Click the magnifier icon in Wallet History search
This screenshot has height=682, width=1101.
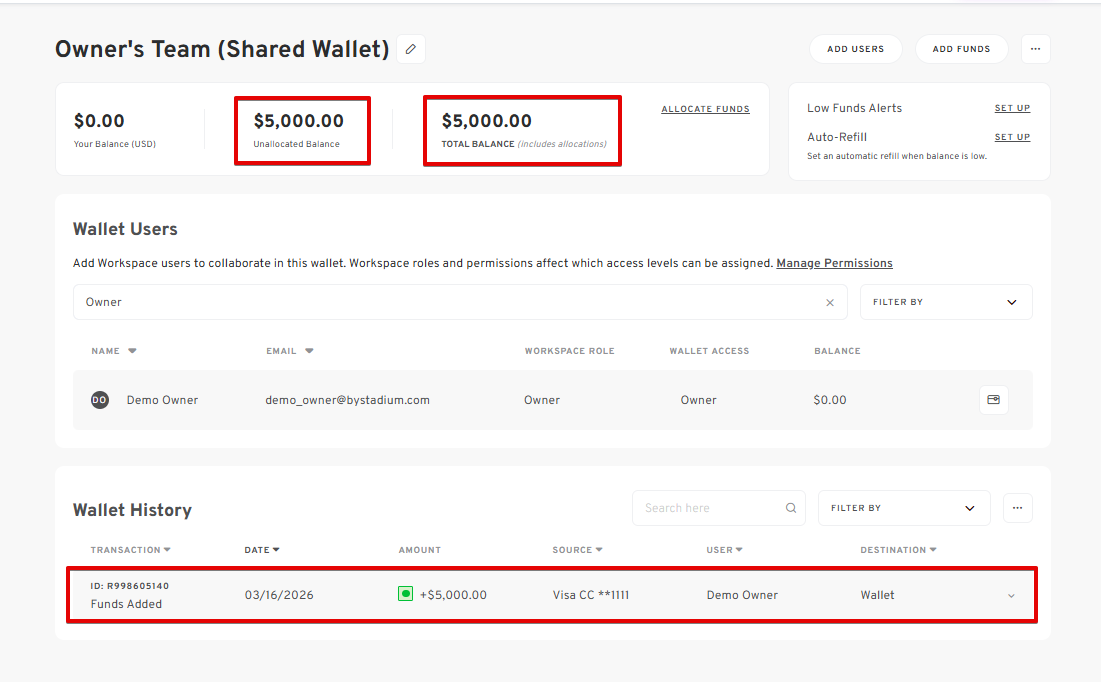[x=791, y=508]
